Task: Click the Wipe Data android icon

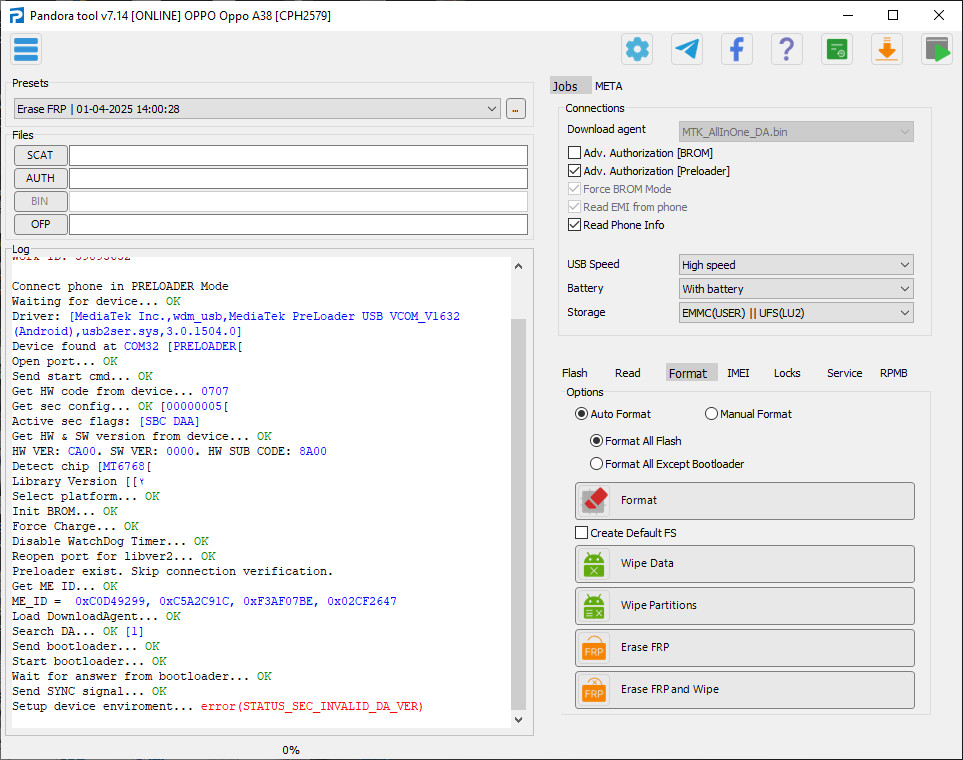Action: pos(594,563)
